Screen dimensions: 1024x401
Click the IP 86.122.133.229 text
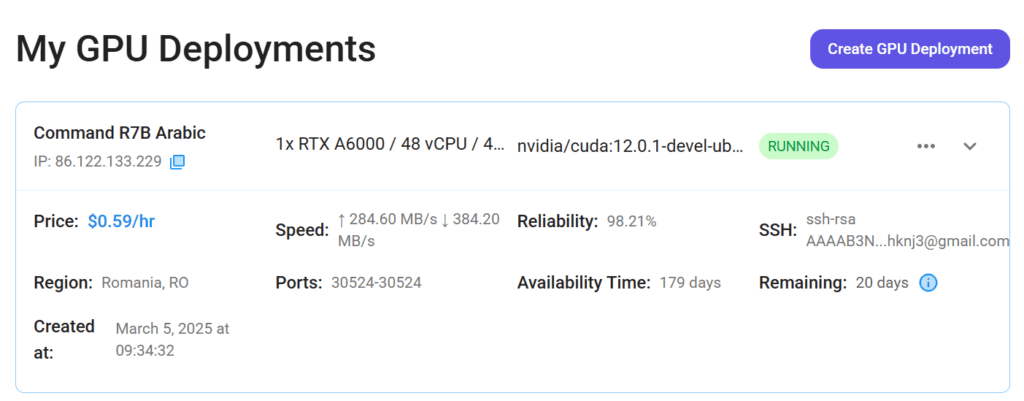[98, 162]
